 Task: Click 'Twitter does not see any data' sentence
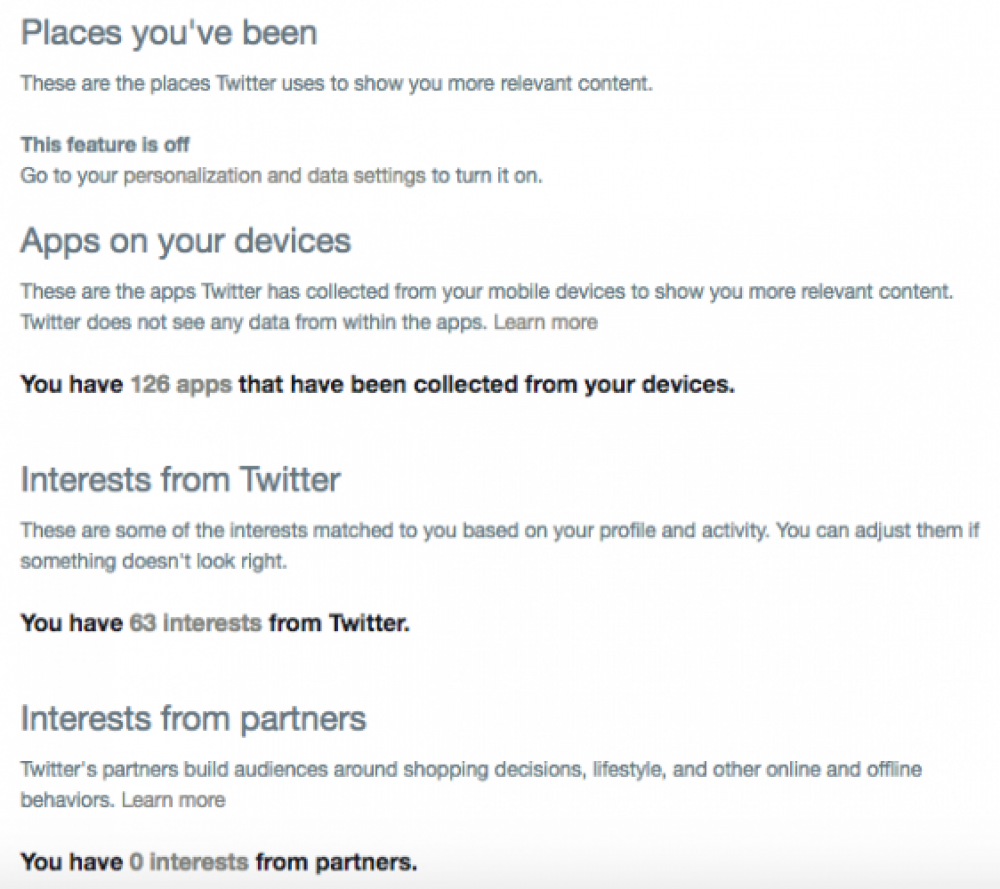coord(254,322)
